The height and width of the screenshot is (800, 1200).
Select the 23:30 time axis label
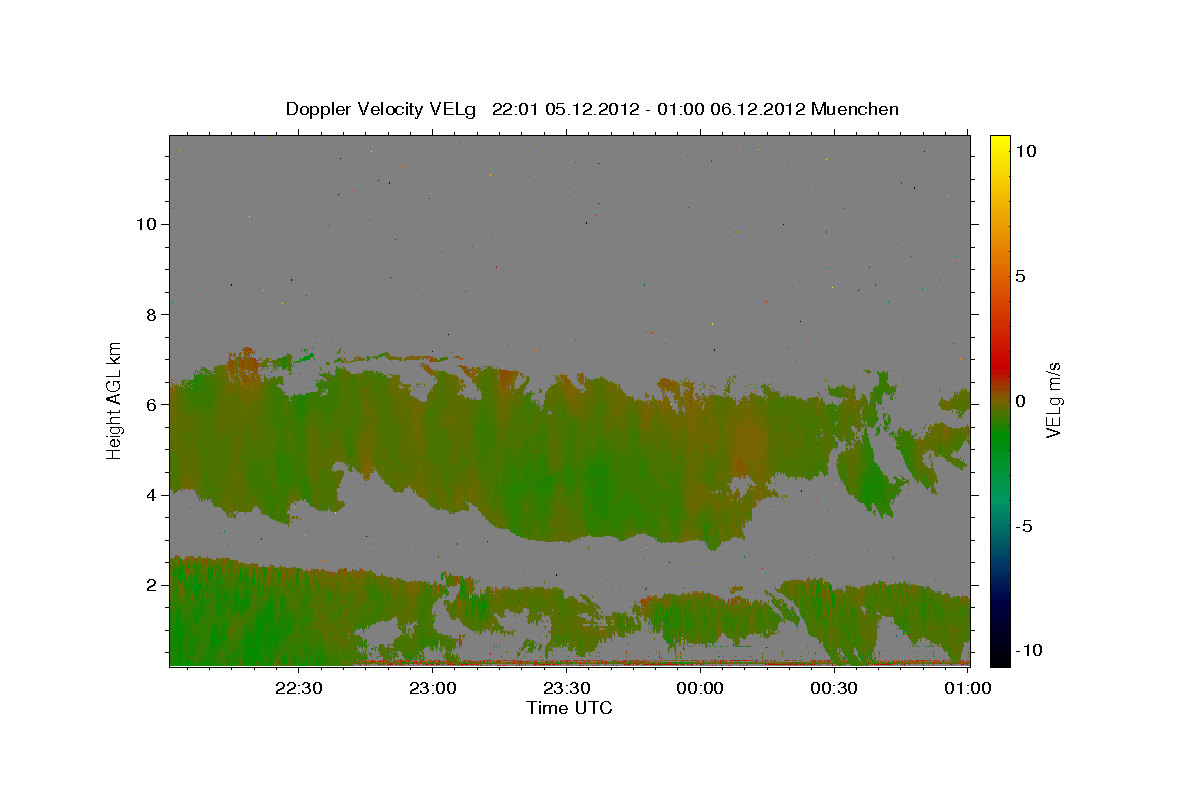[x=567, y=688]
